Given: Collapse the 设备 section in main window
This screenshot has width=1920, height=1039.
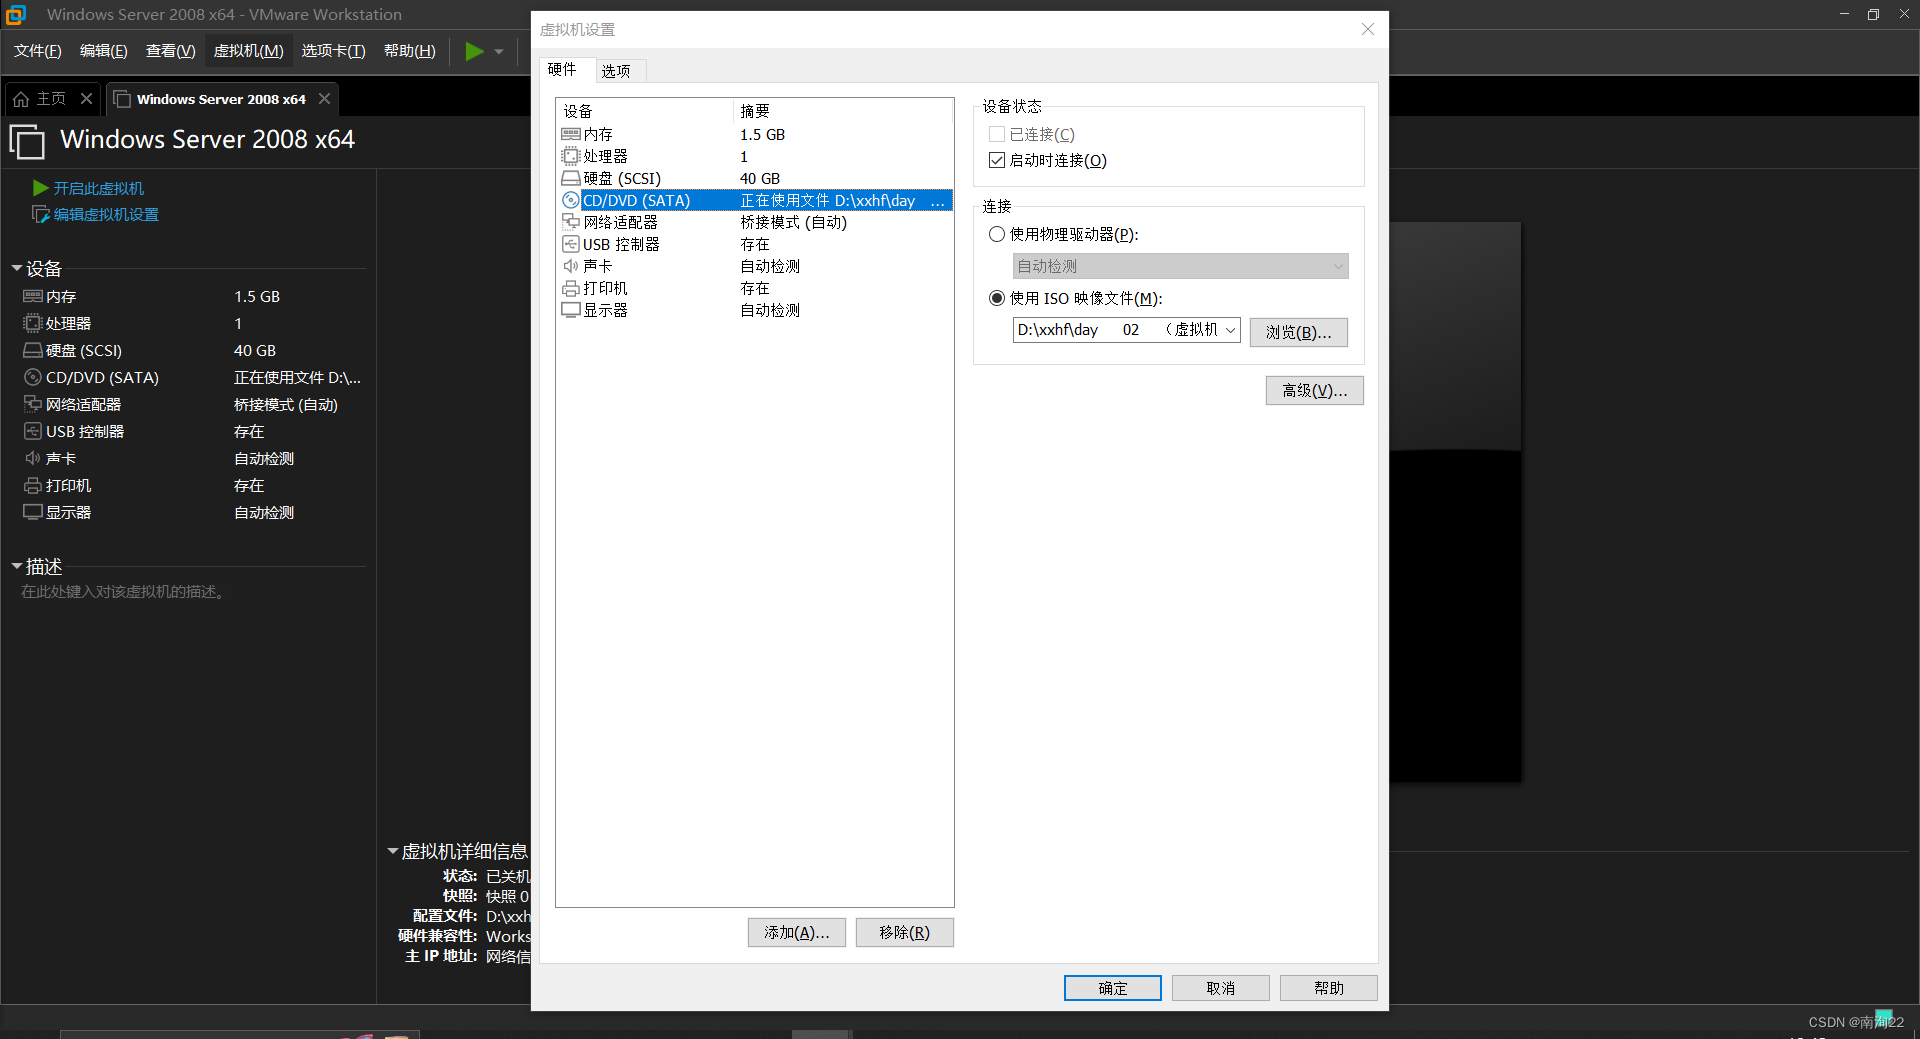Looking at the screenshot, I should coord(17,268).
